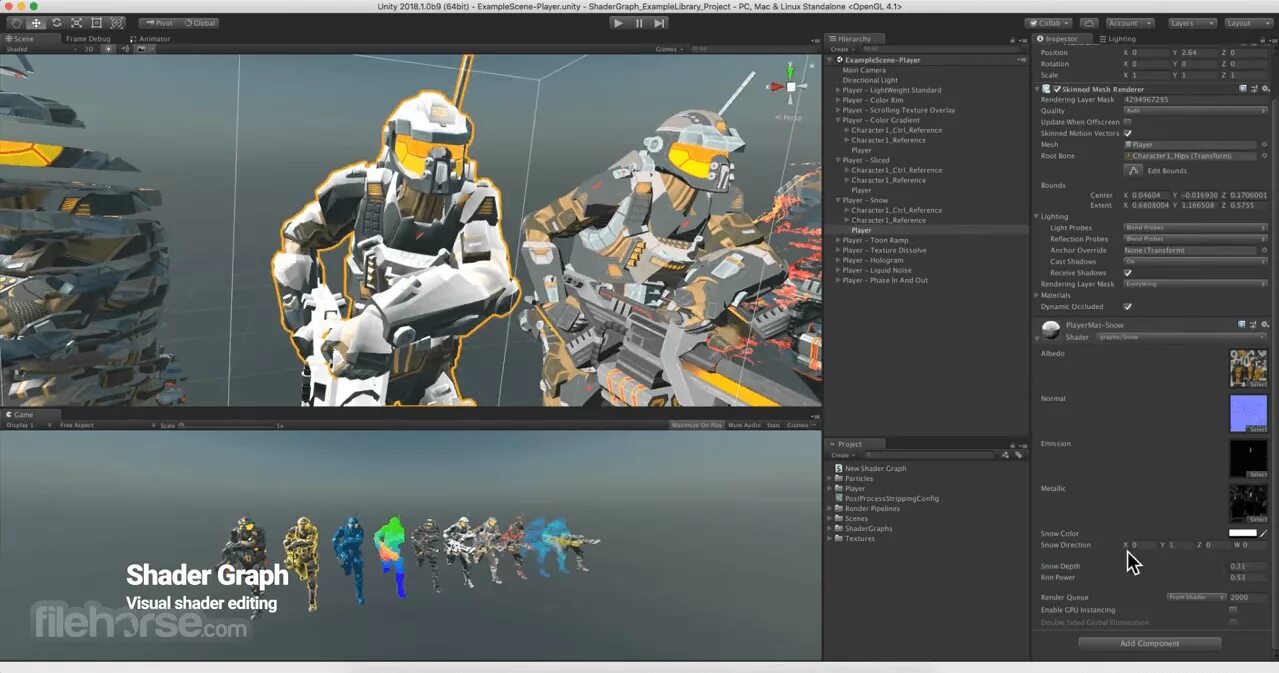This screenshot has width=1279, height=673.
Task: Open the Snow Color swatch picker
Action: point(1243,533)
